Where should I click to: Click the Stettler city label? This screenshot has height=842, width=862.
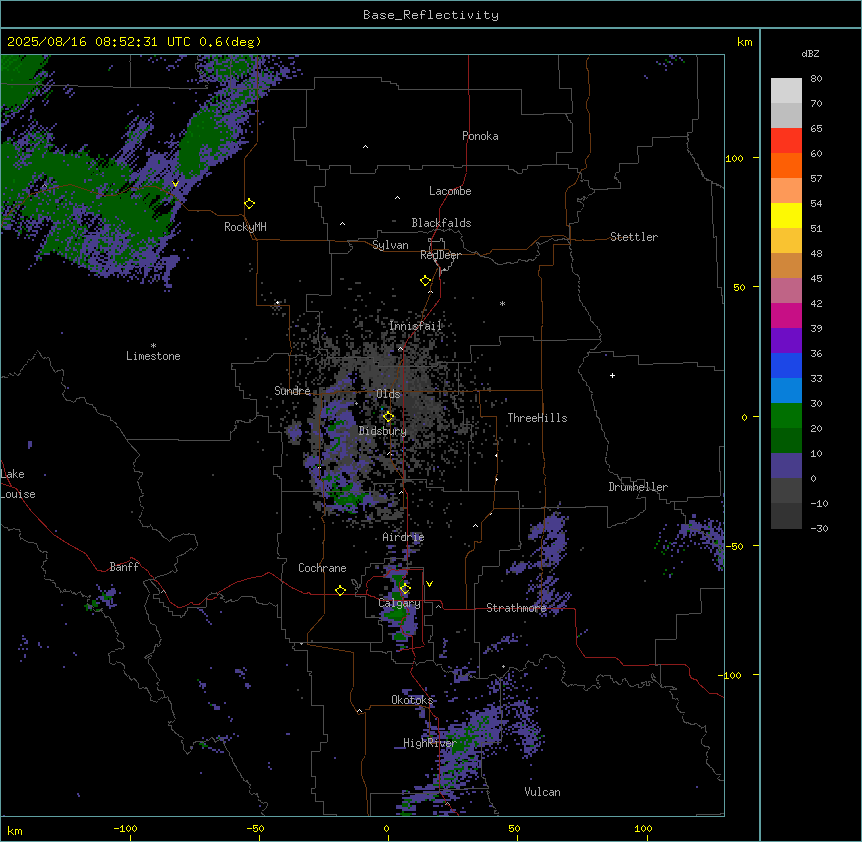pos(634,237)
